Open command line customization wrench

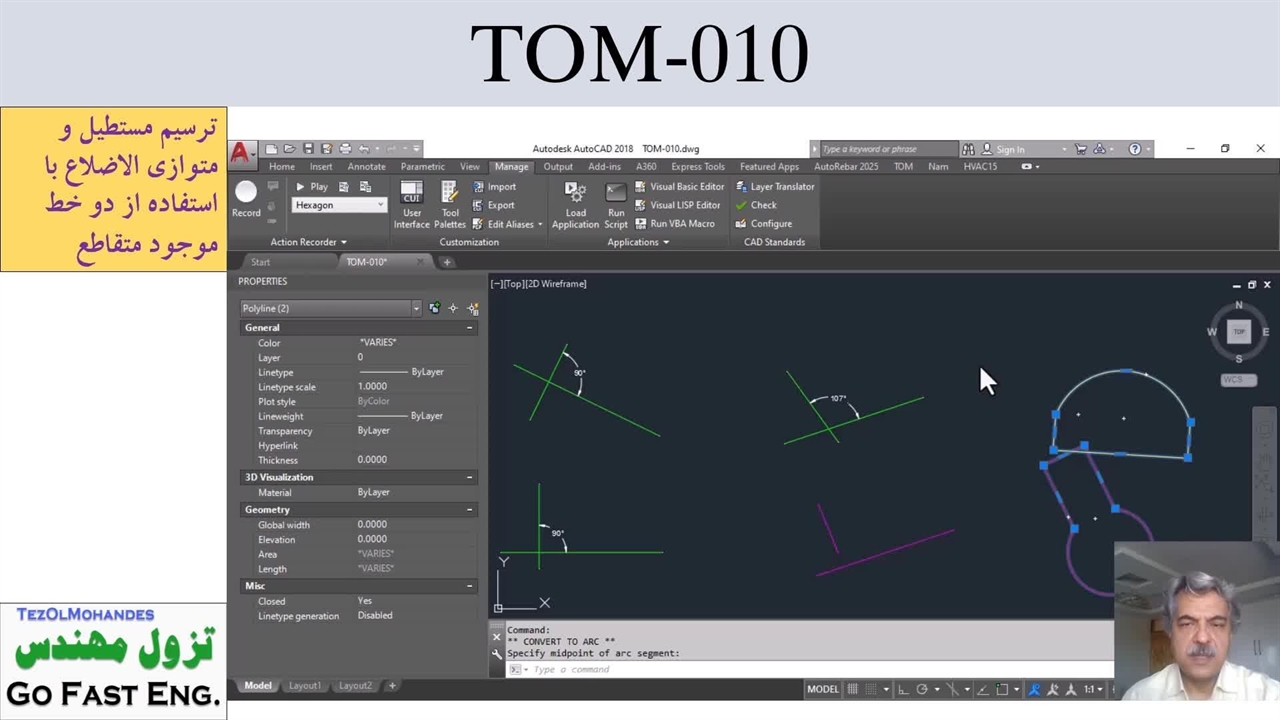[x=497, y=654]
